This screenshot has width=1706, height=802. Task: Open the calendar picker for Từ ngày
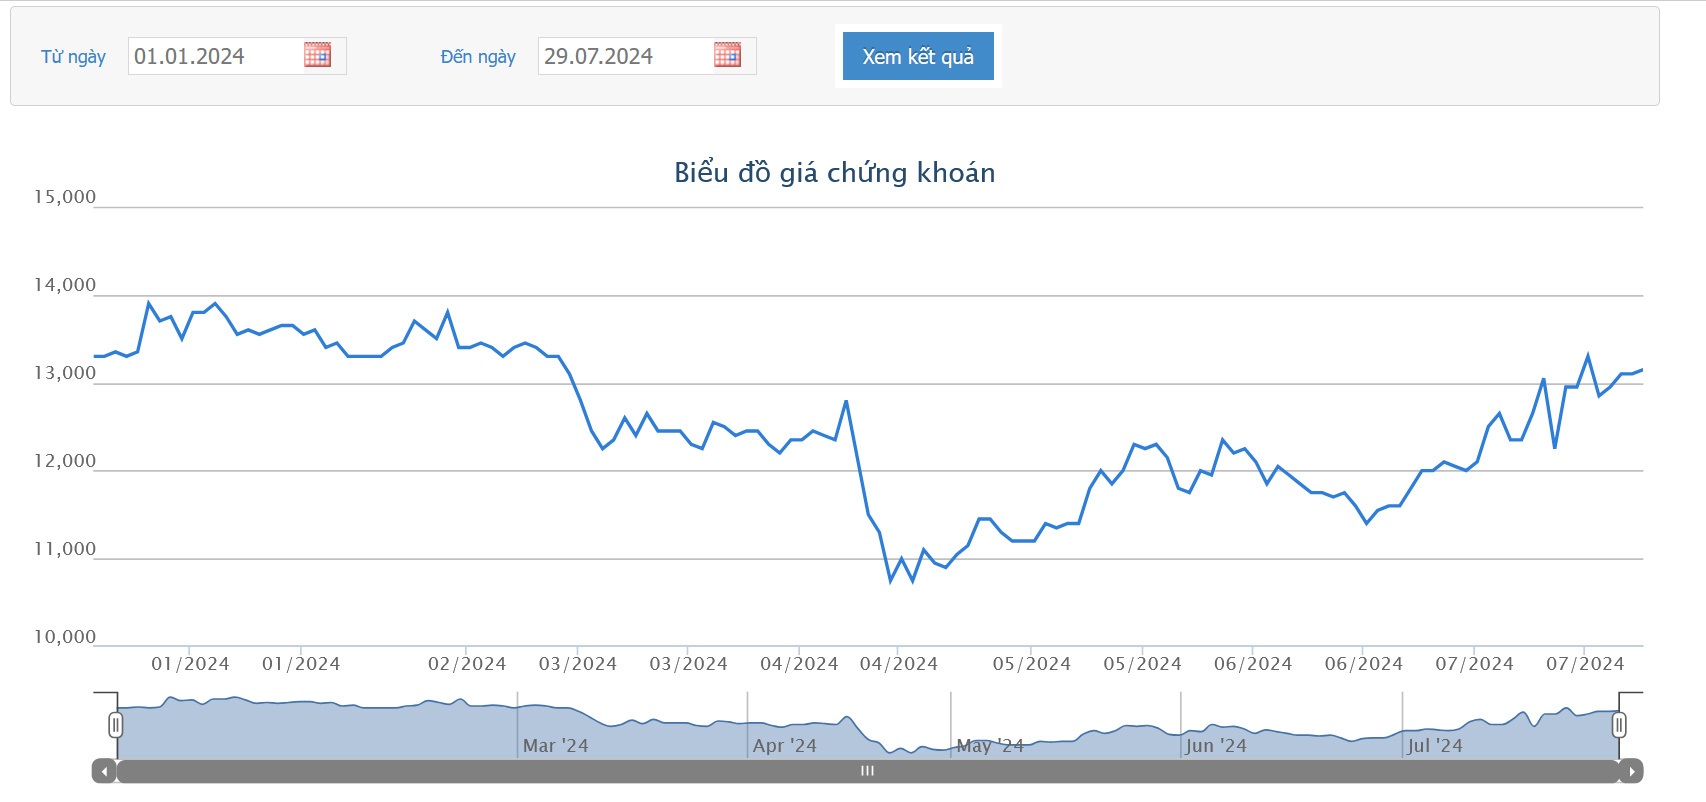pos(317,55)
